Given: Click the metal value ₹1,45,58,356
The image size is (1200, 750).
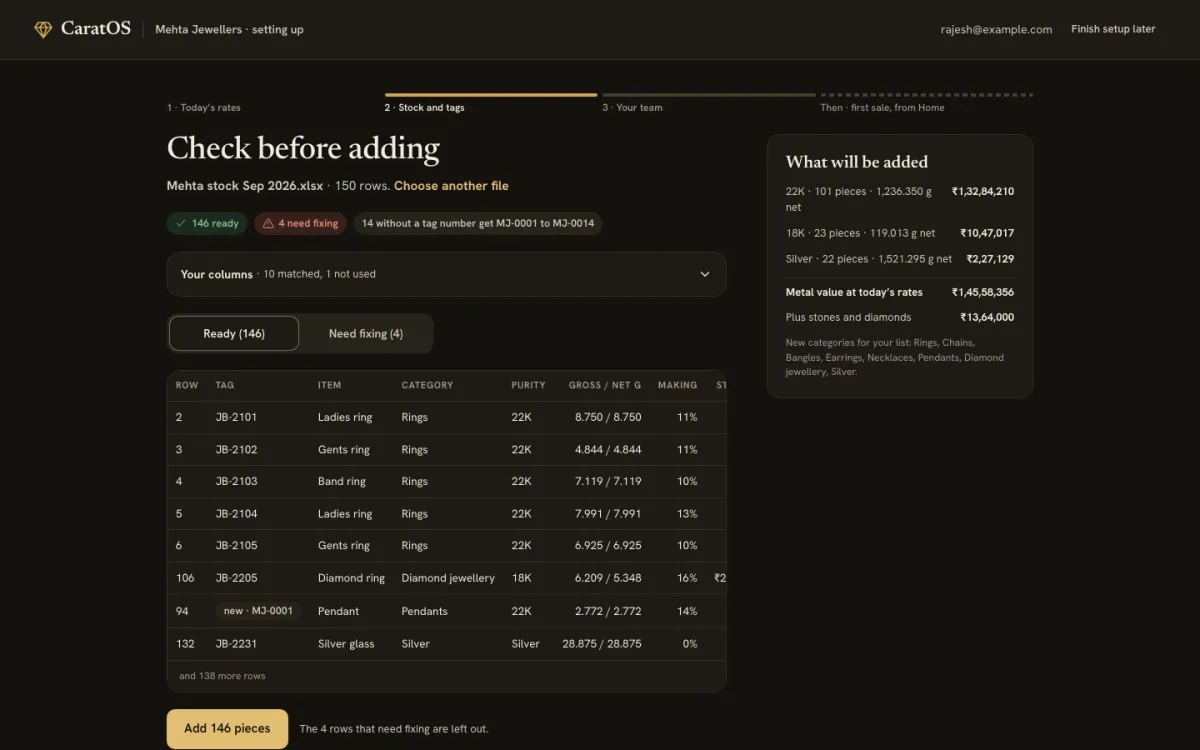Looking at the screenshot, I should (982, 293).
